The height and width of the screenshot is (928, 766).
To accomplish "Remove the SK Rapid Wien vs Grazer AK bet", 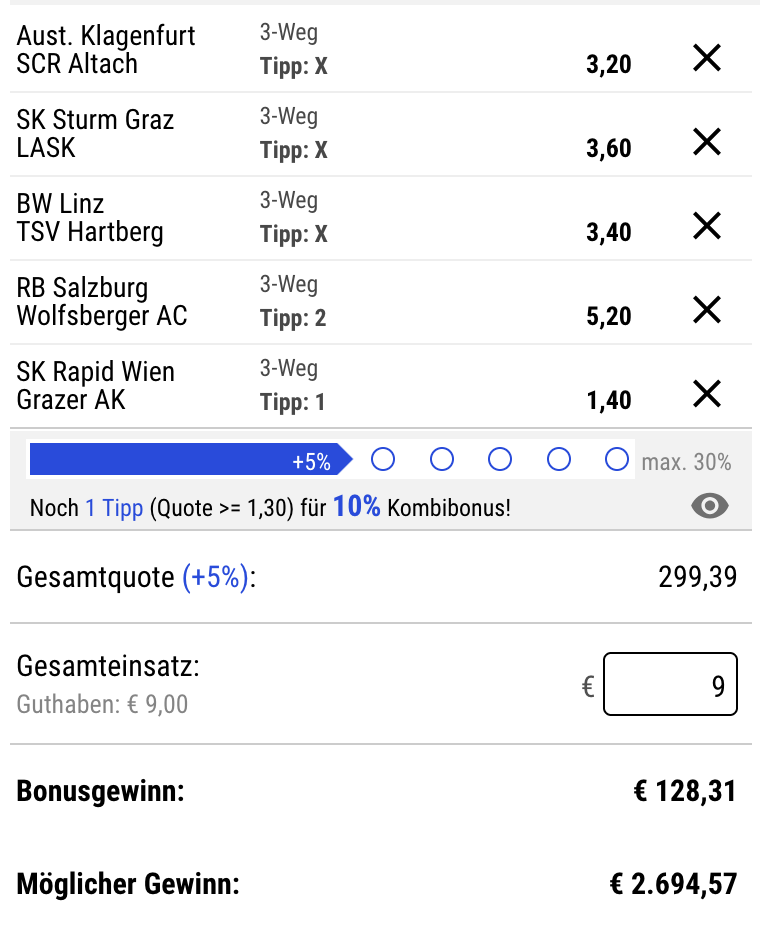I will [x=707, y=394].
